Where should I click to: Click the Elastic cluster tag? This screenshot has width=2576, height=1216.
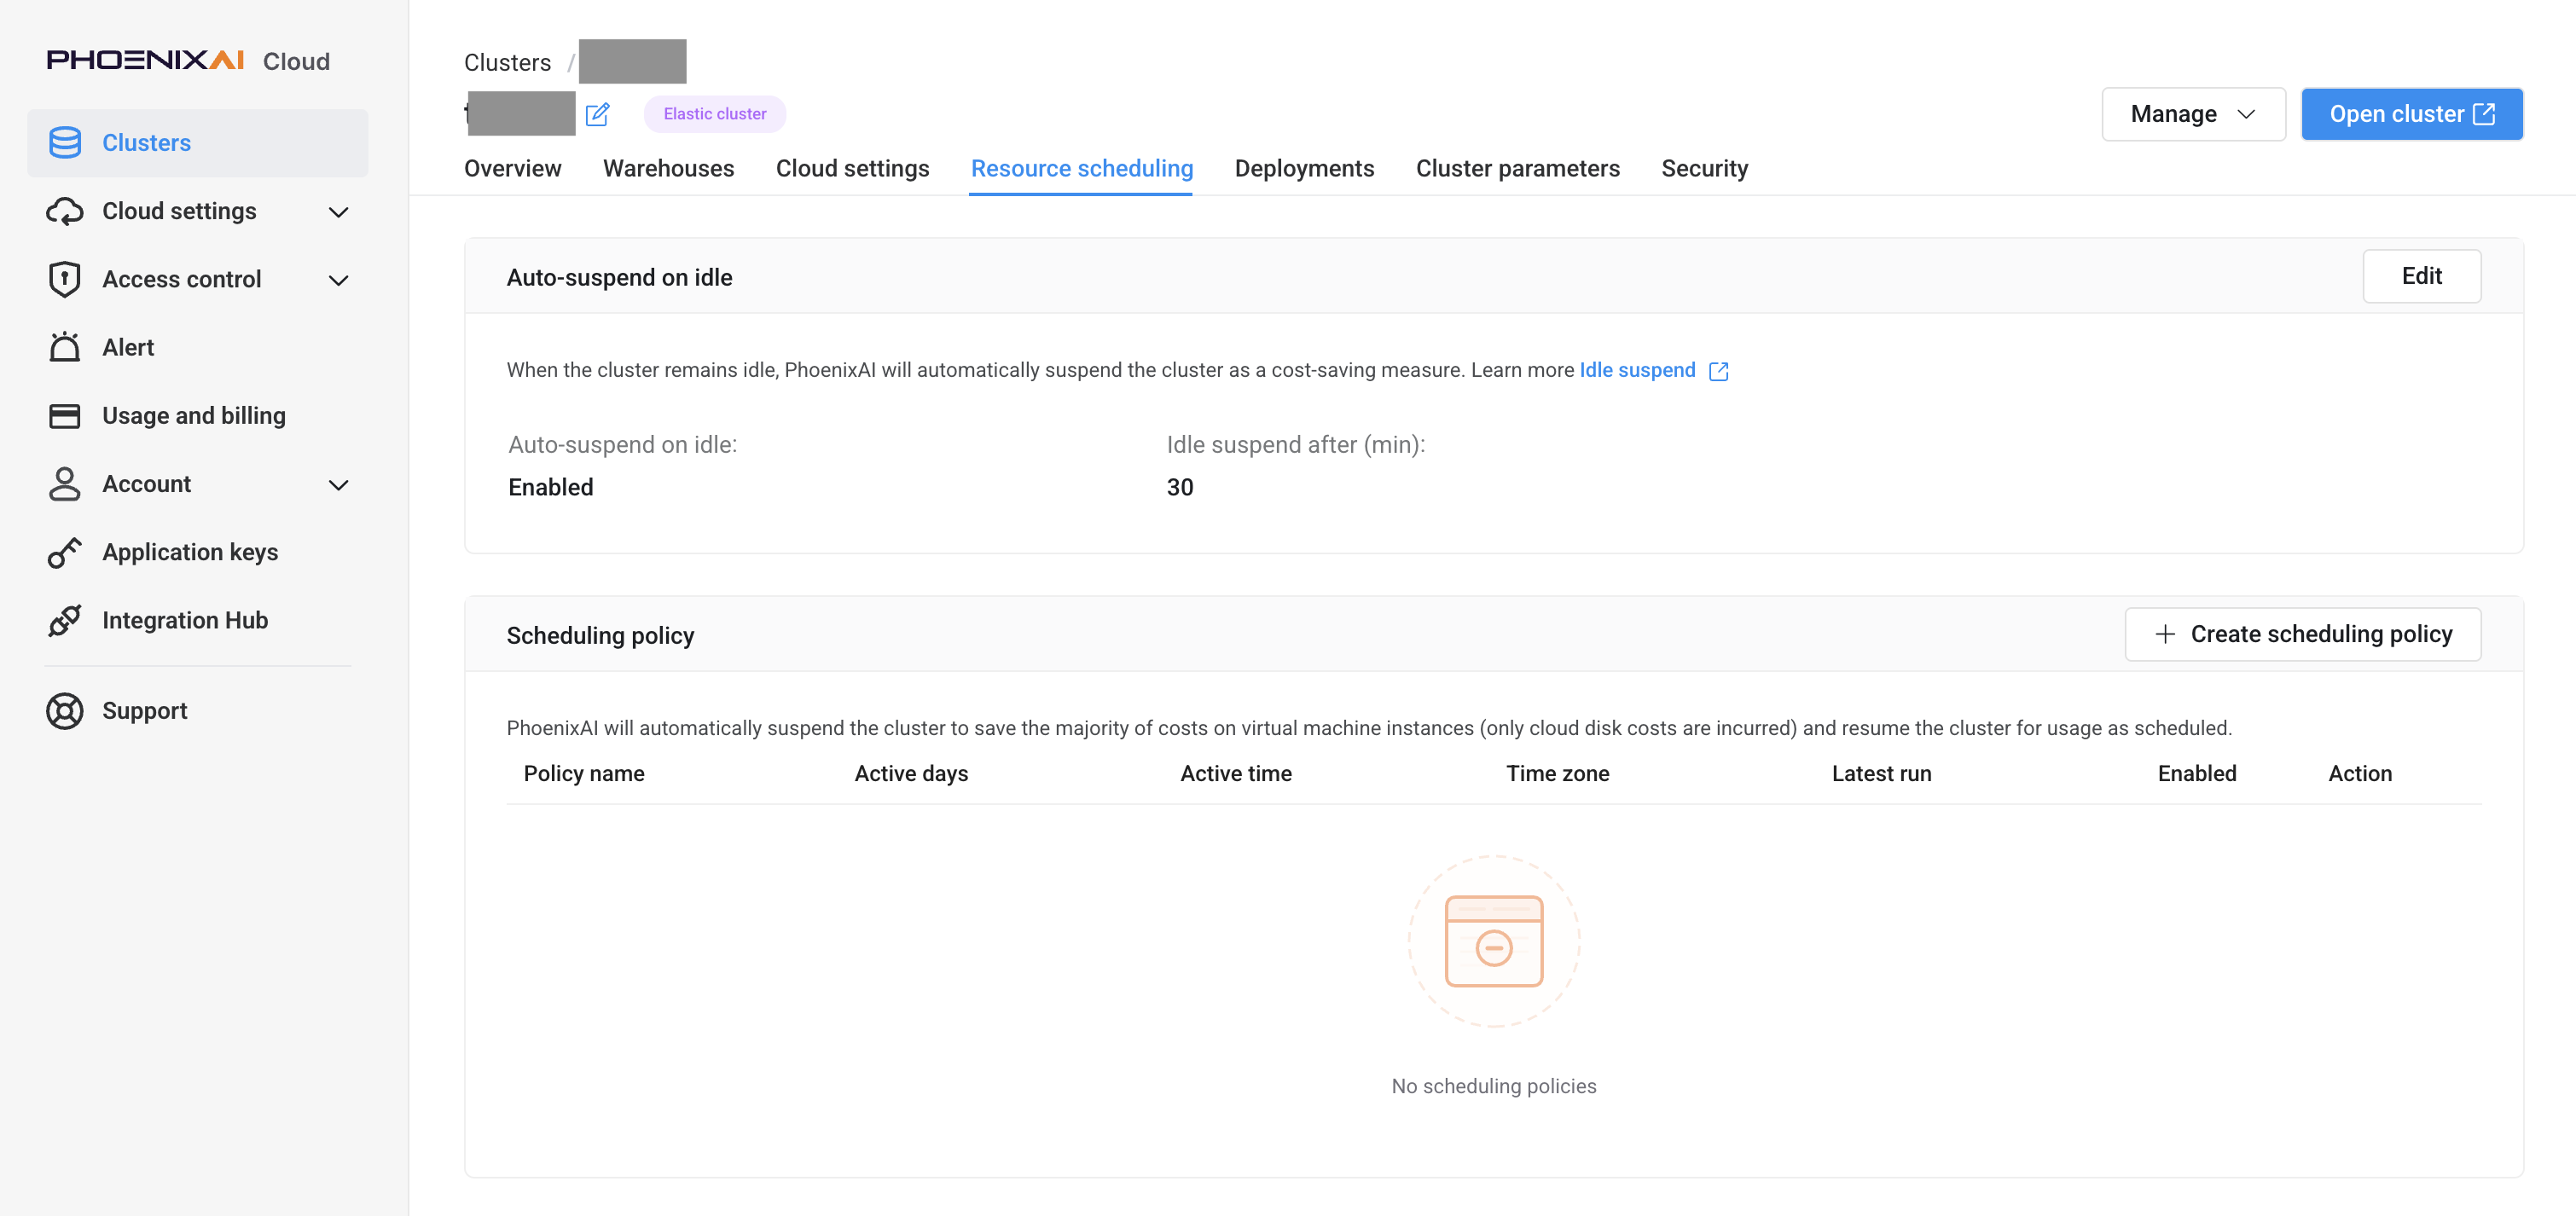[715, 114]
